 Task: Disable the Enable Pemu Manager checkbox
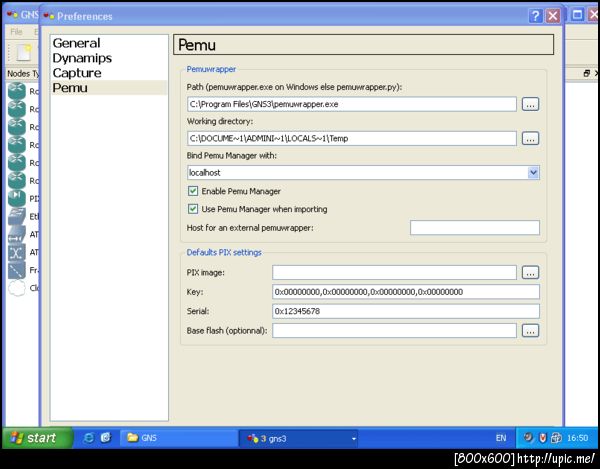(193, 191)
